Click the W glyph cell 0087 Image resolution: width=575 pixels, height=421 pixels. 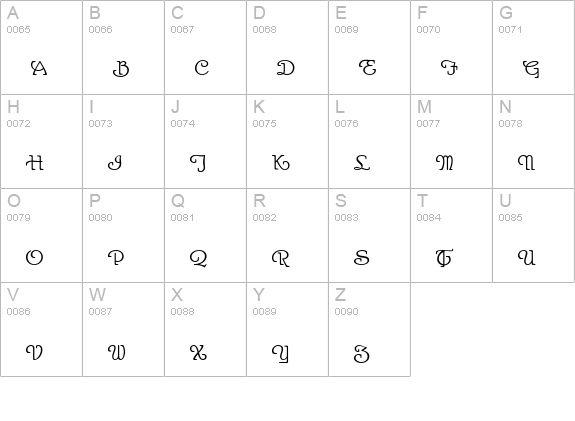[x=124, y=329]
